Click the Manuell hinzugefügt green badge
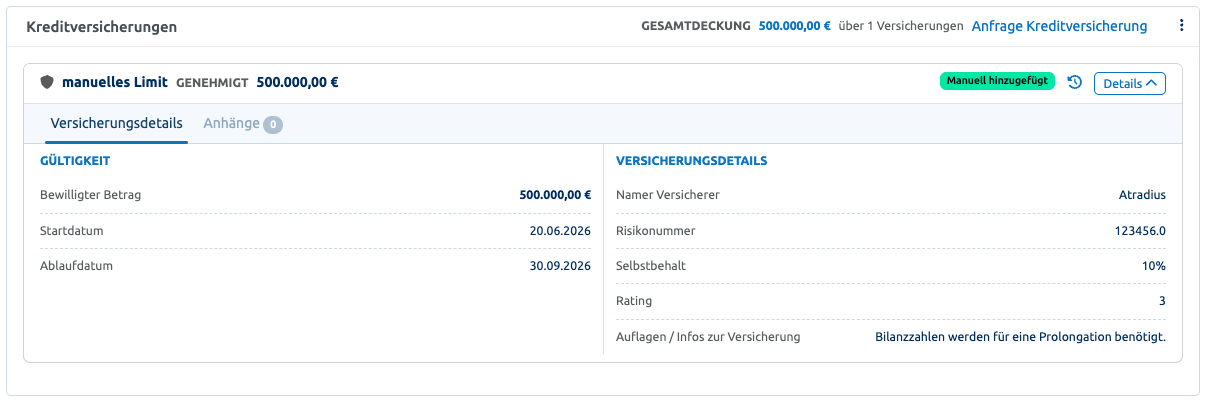Screen dimensions: 1210x403 [x=997, y=81]
